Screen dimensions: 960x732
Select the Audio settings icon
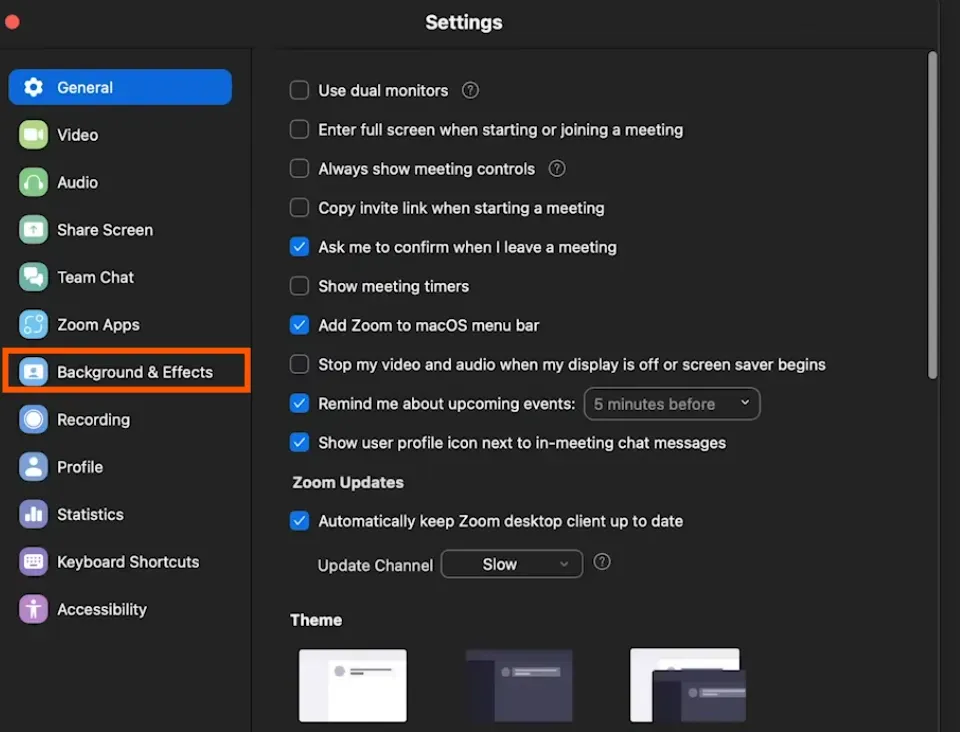(x=33, y=182)
